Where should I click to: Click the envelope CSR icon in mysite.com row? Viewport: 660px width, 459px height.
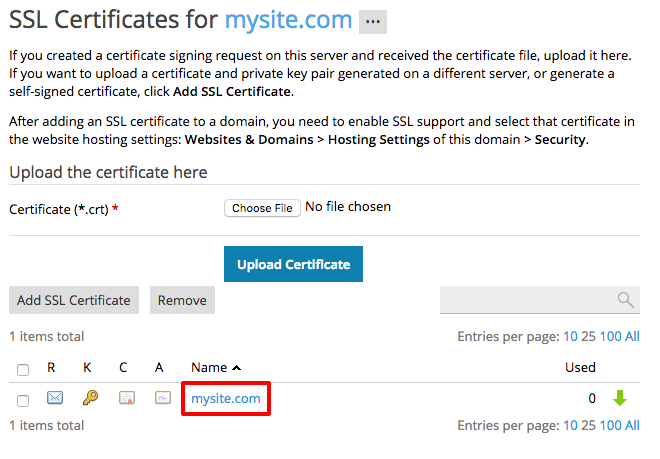pos(55,399)
